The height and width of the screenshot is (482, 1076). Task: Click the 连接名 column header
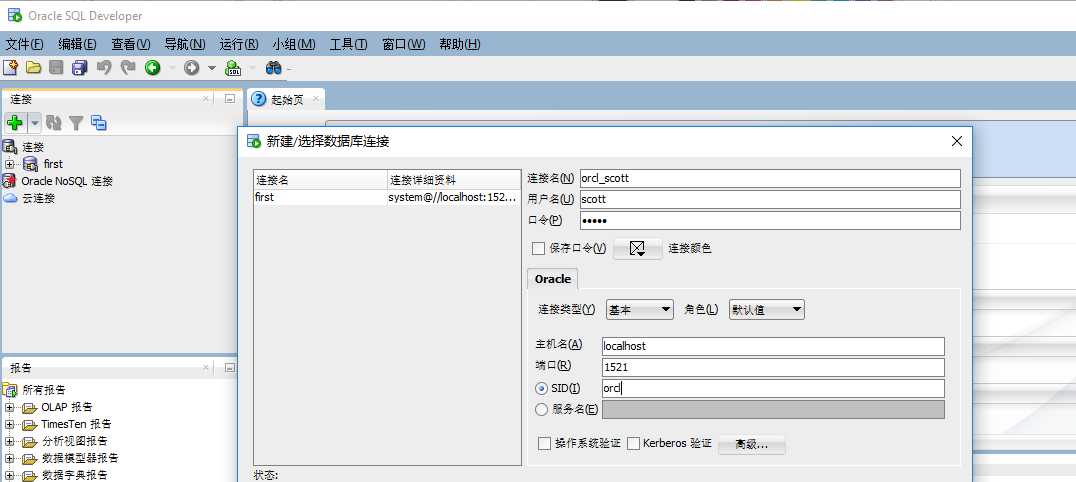320,180
